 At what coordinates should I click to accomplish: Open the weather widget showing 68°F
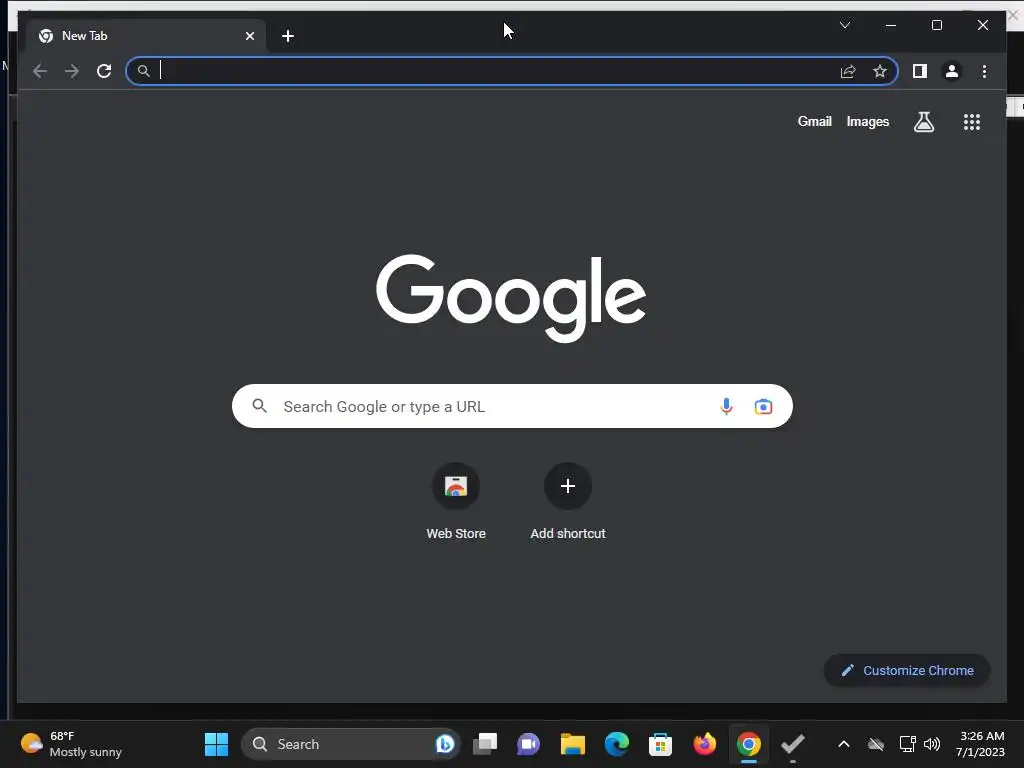(x=72, y=744)
